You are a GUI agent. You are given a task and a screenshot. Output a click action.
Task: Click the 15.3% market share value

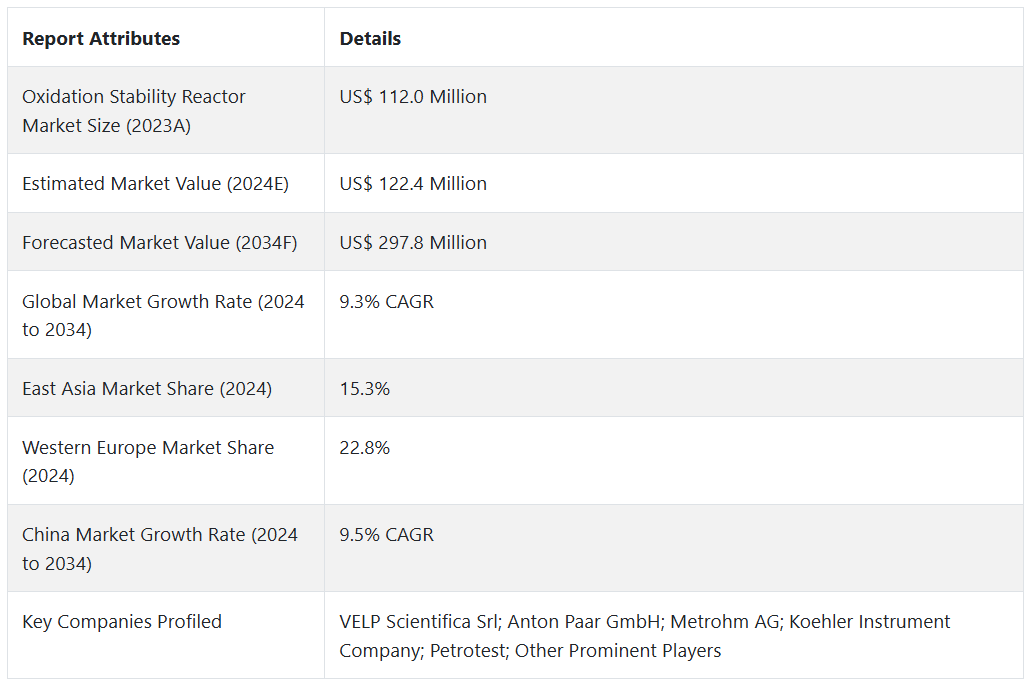click(364, 389)
